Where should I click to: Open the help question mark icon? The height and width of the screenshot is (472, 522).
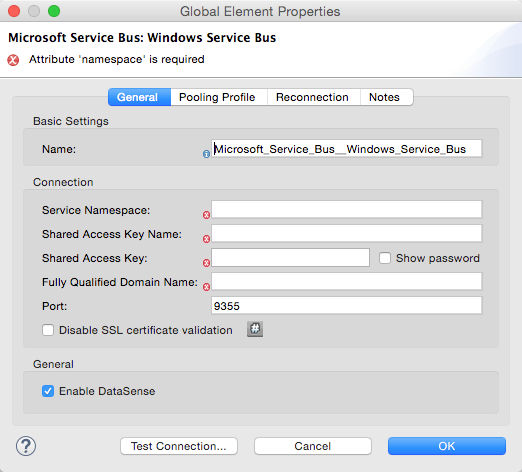click(26, 446)
